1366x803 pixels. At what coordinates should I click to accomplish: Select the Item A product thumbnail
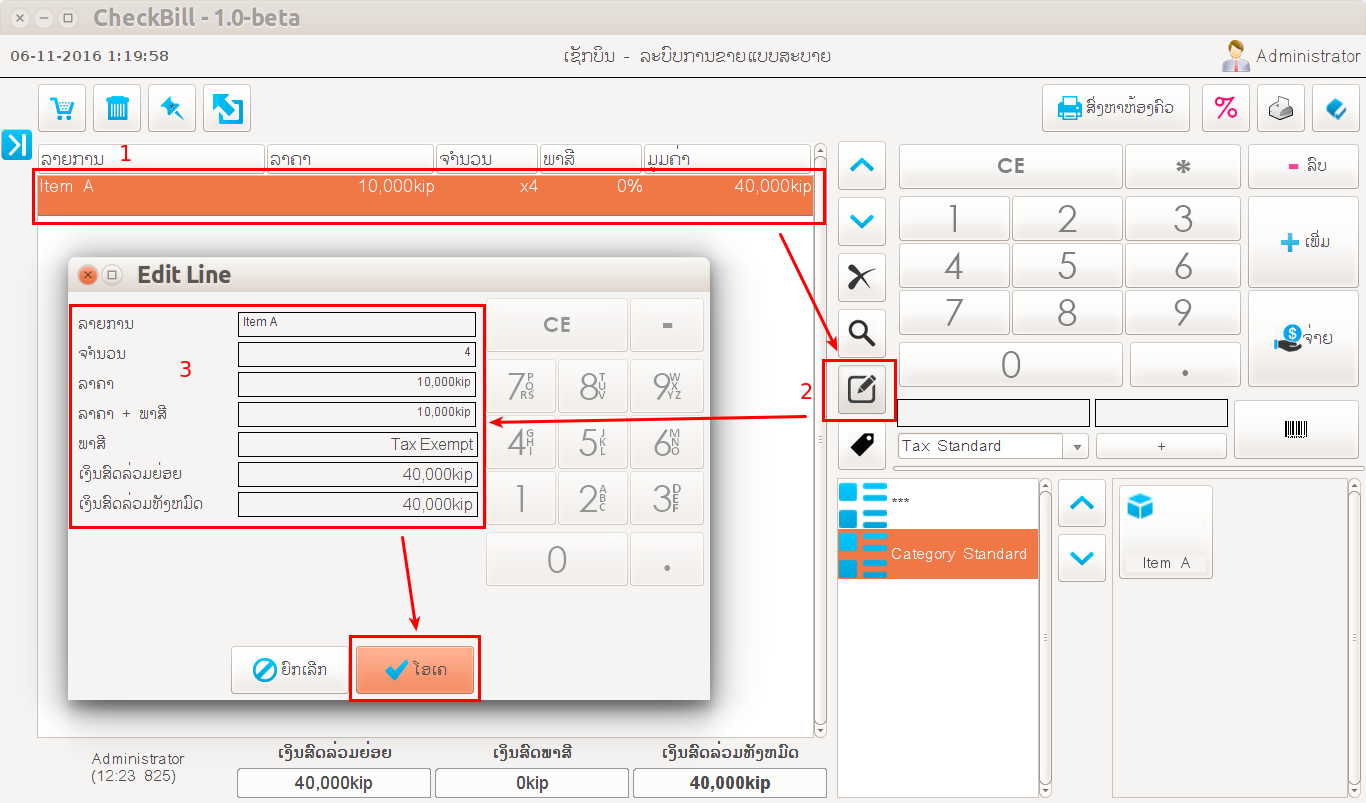[1166, 532]
